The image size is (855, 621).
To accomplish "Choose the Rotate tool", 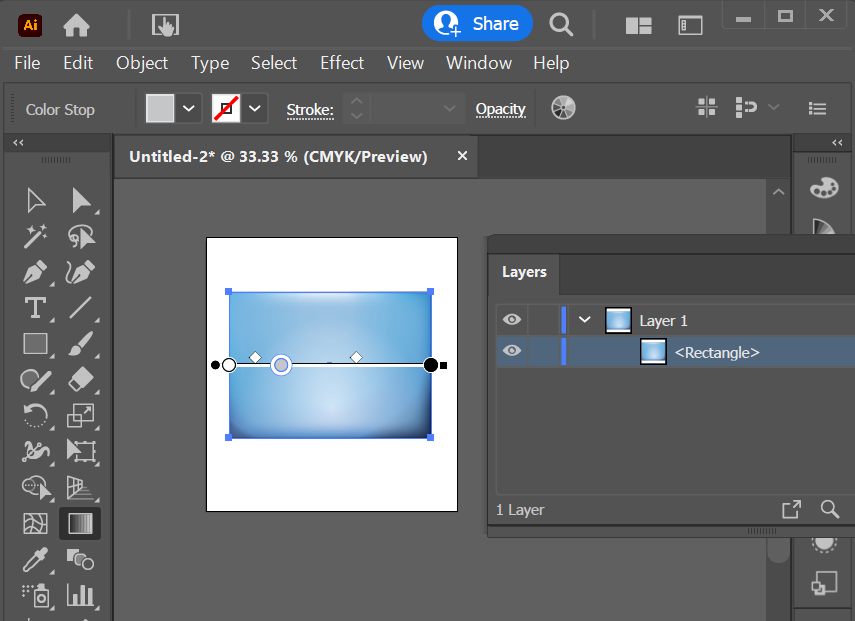I will pos(35,416).
